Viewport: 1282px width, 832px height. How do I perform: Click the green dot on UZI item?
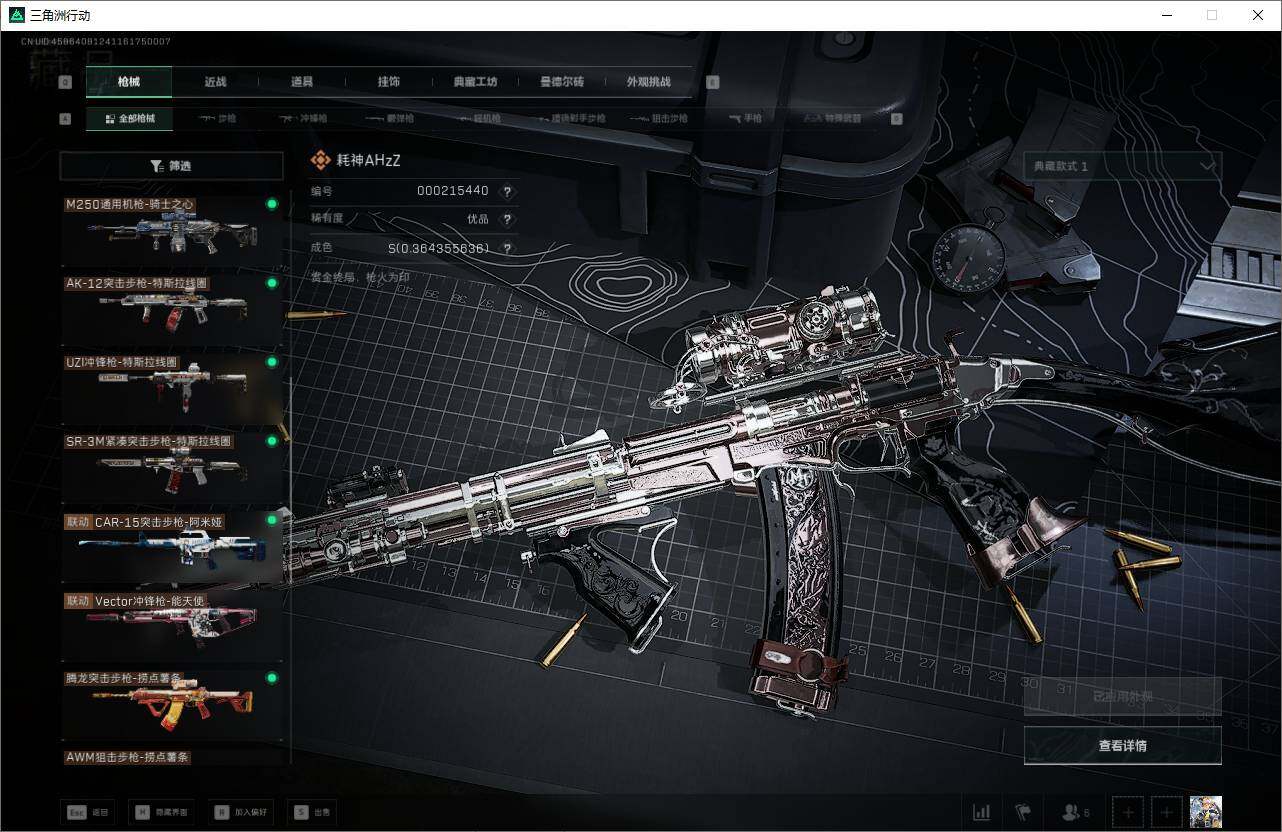coord(271,362)
